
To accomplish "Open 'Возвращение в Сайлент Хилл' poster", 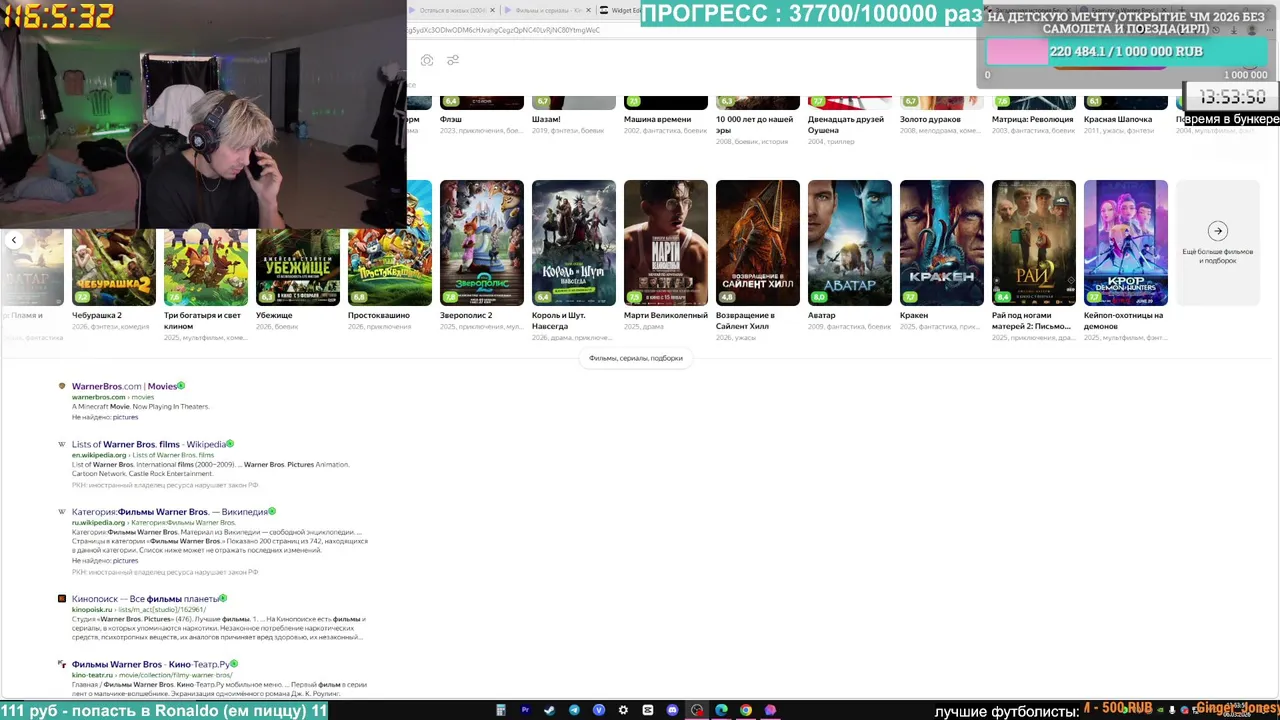I will (758, 243).
